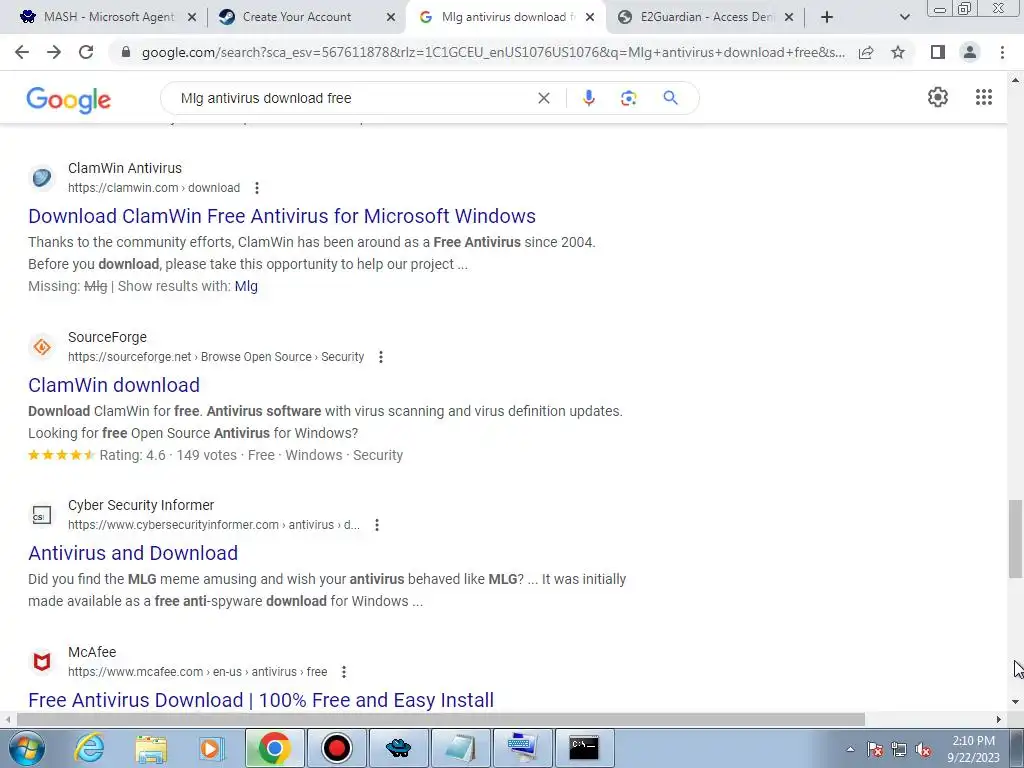
Task: Open more options for Cyber Security Informer result
Action: click(x=377, y=525)
